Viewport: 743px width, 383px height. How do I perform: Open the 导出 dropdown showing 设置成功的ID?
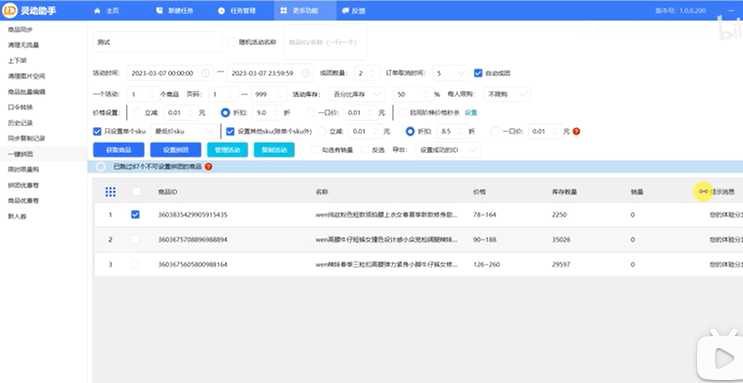point(448,150)
